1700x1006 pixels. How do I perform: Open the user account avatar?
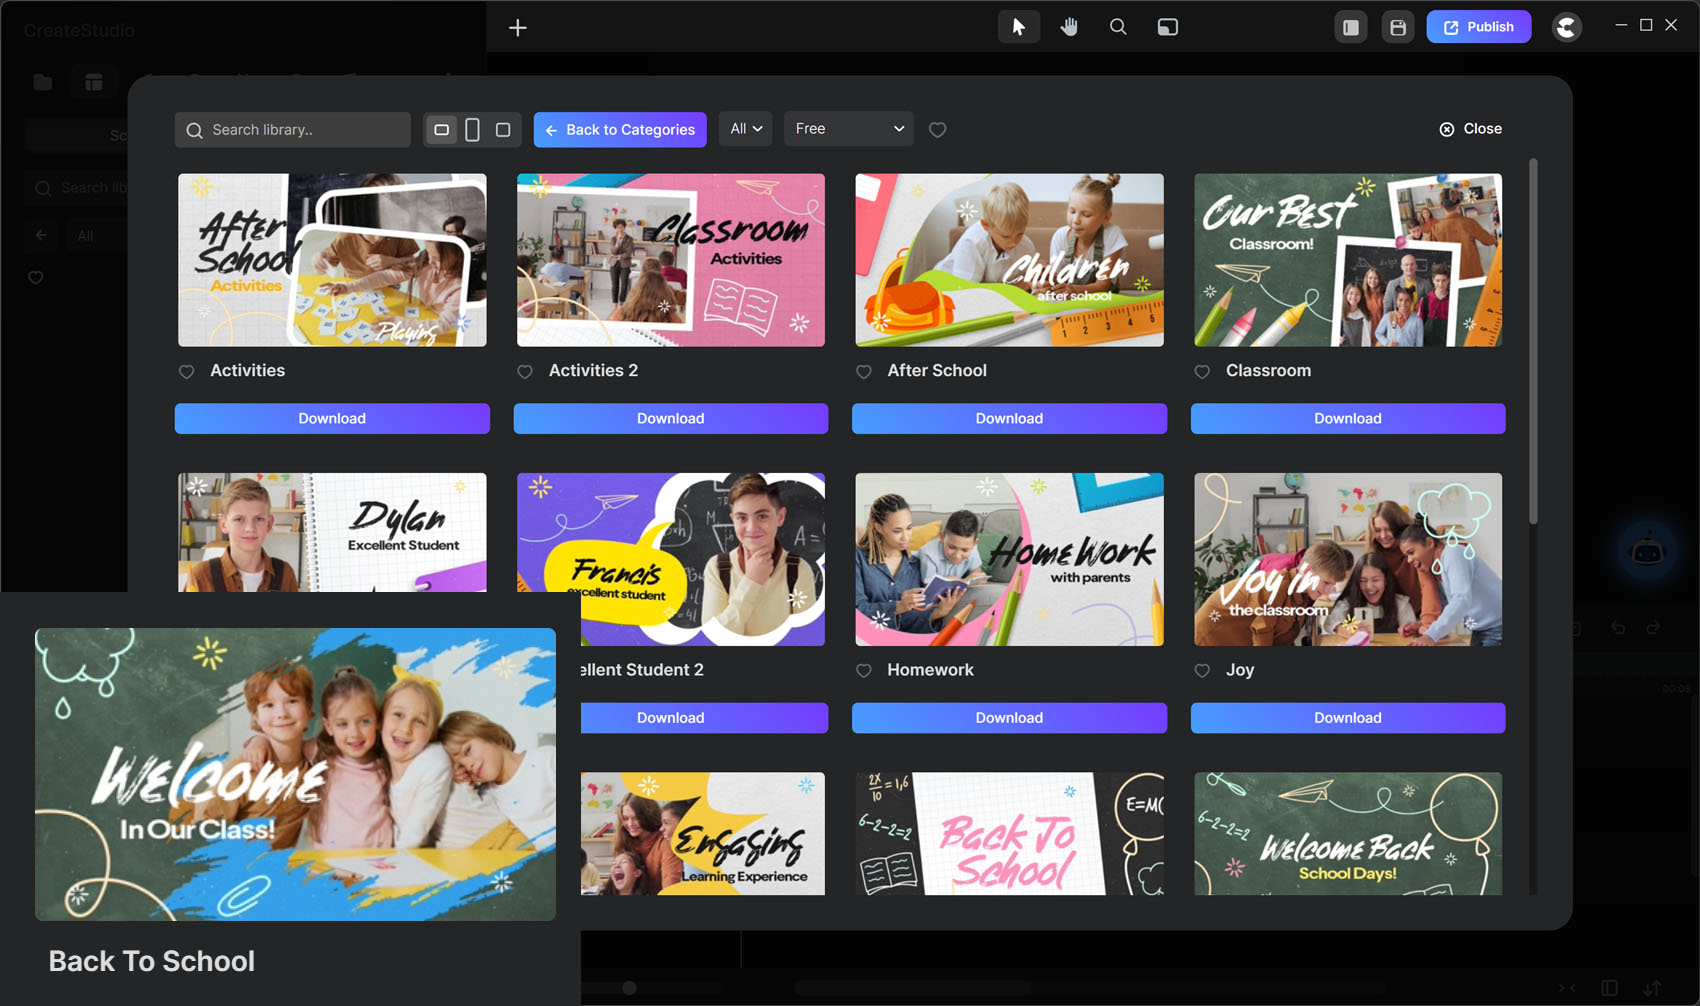(1566, 27)
